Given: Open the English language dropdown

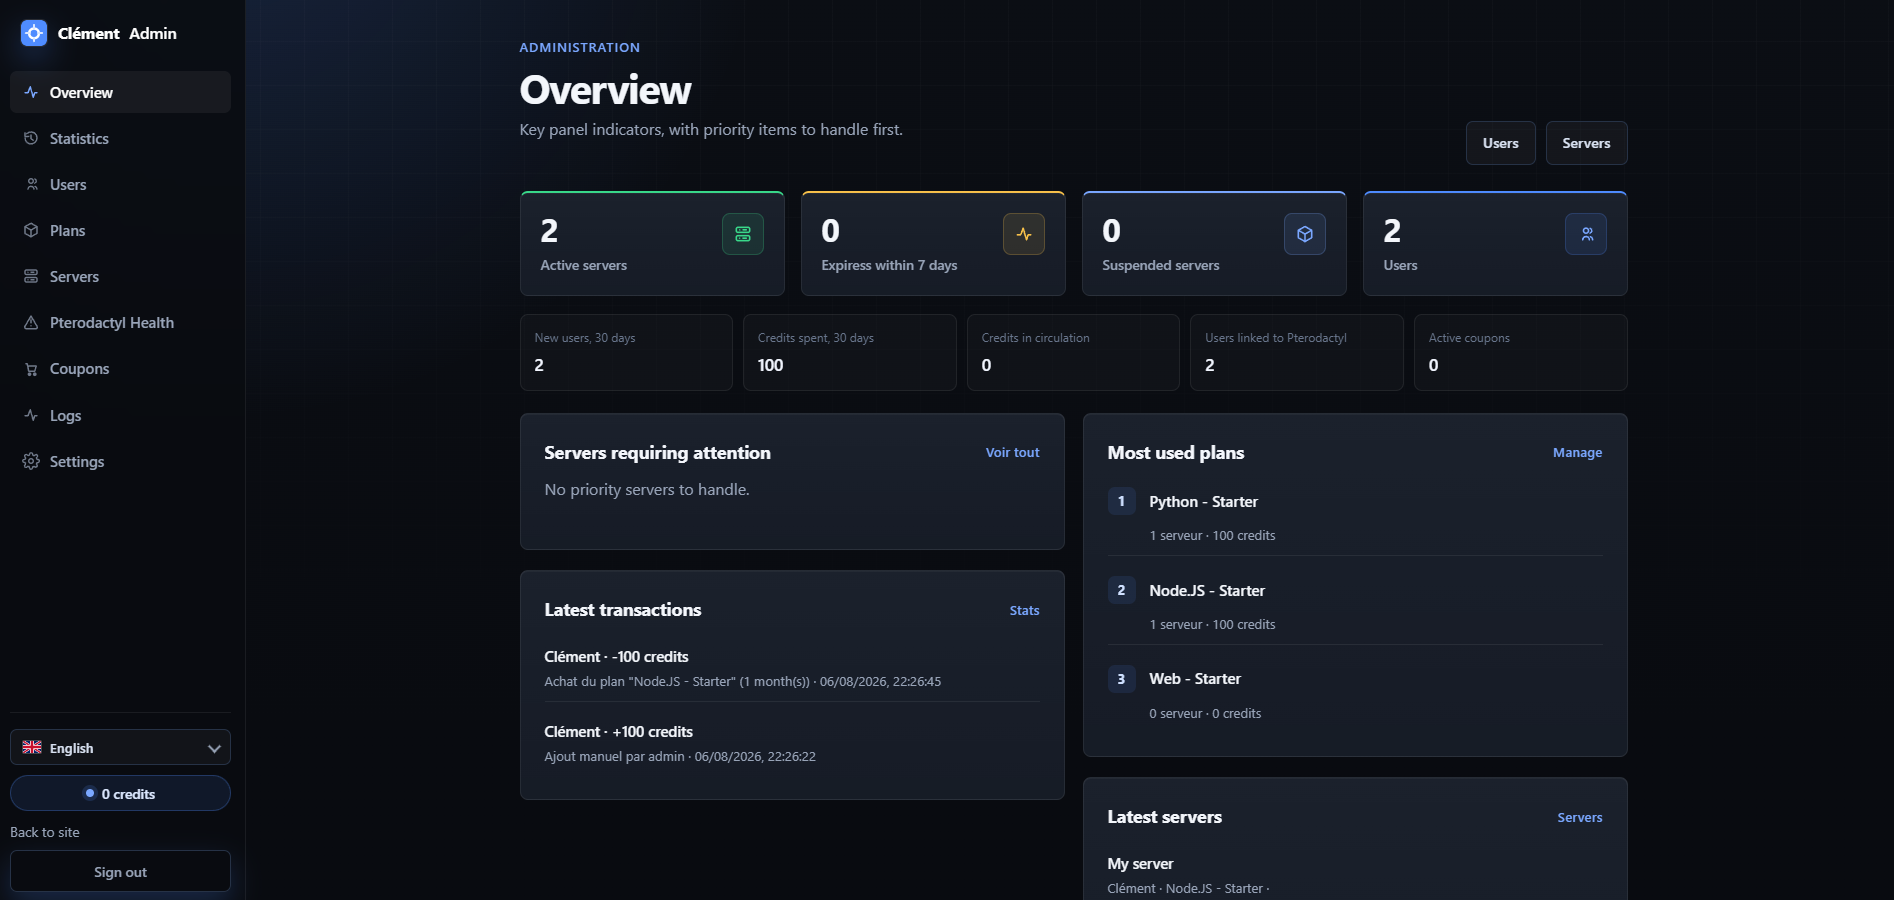Looking at the screenshot, I should [x=120, y=747].
